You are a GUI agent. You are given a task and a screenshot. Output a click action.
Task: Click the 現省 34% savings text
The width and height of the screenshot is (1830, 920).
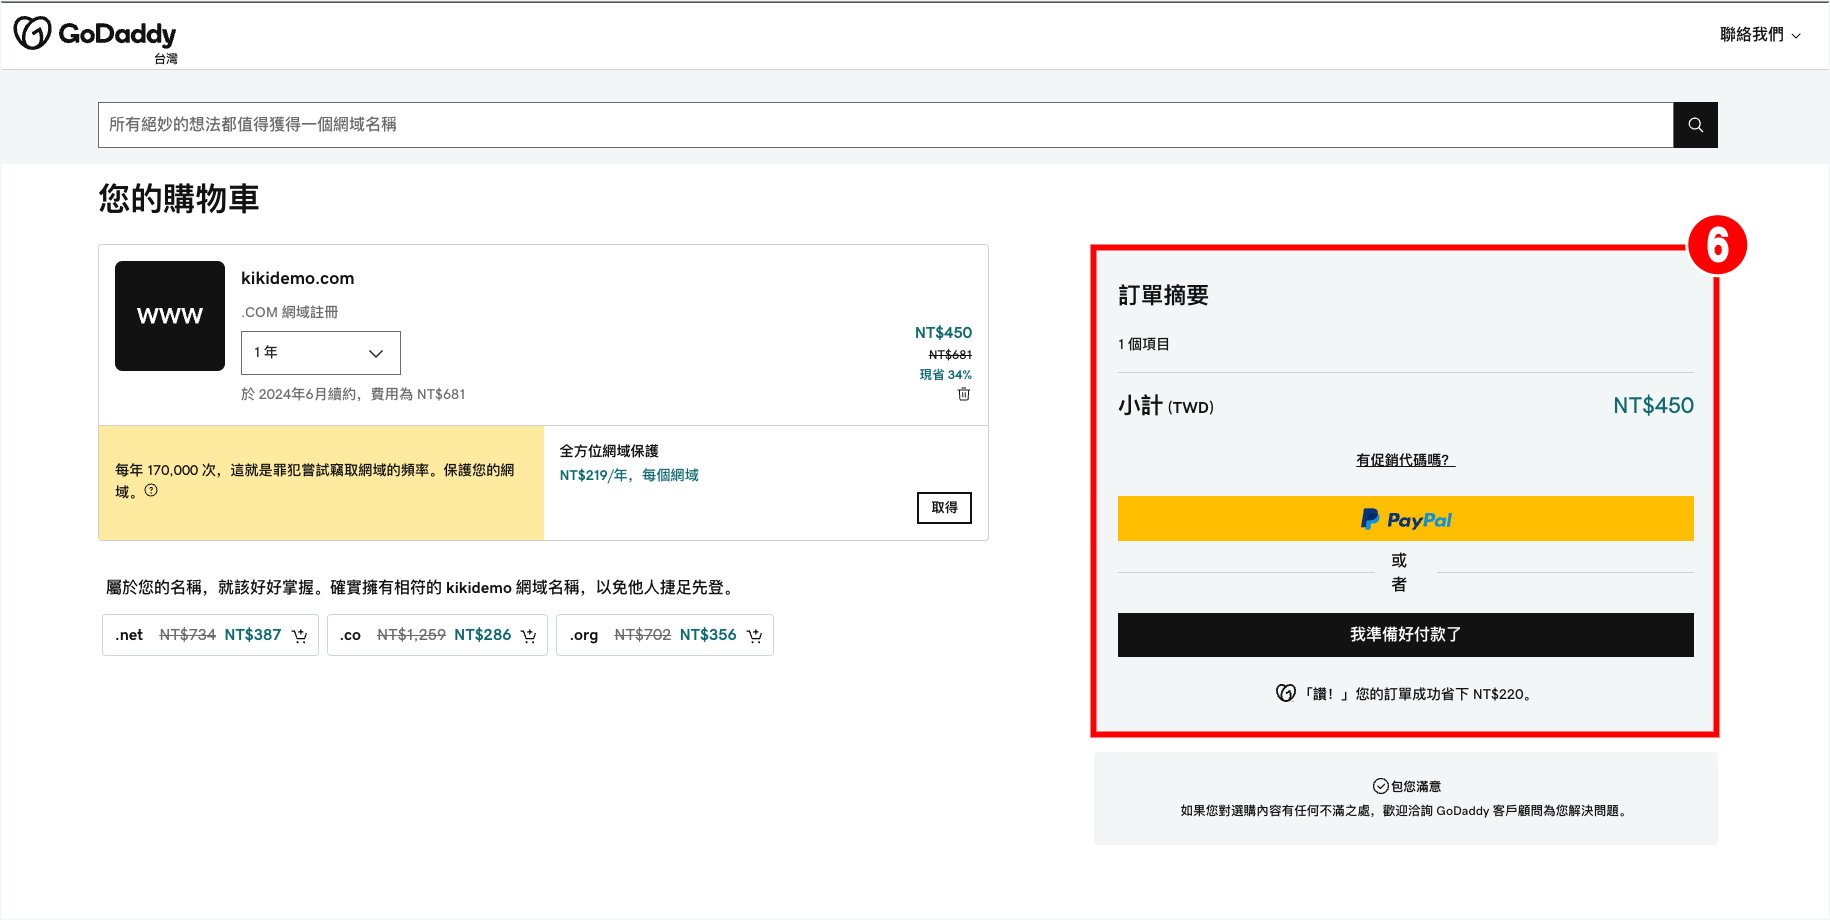tap(945, 375)
